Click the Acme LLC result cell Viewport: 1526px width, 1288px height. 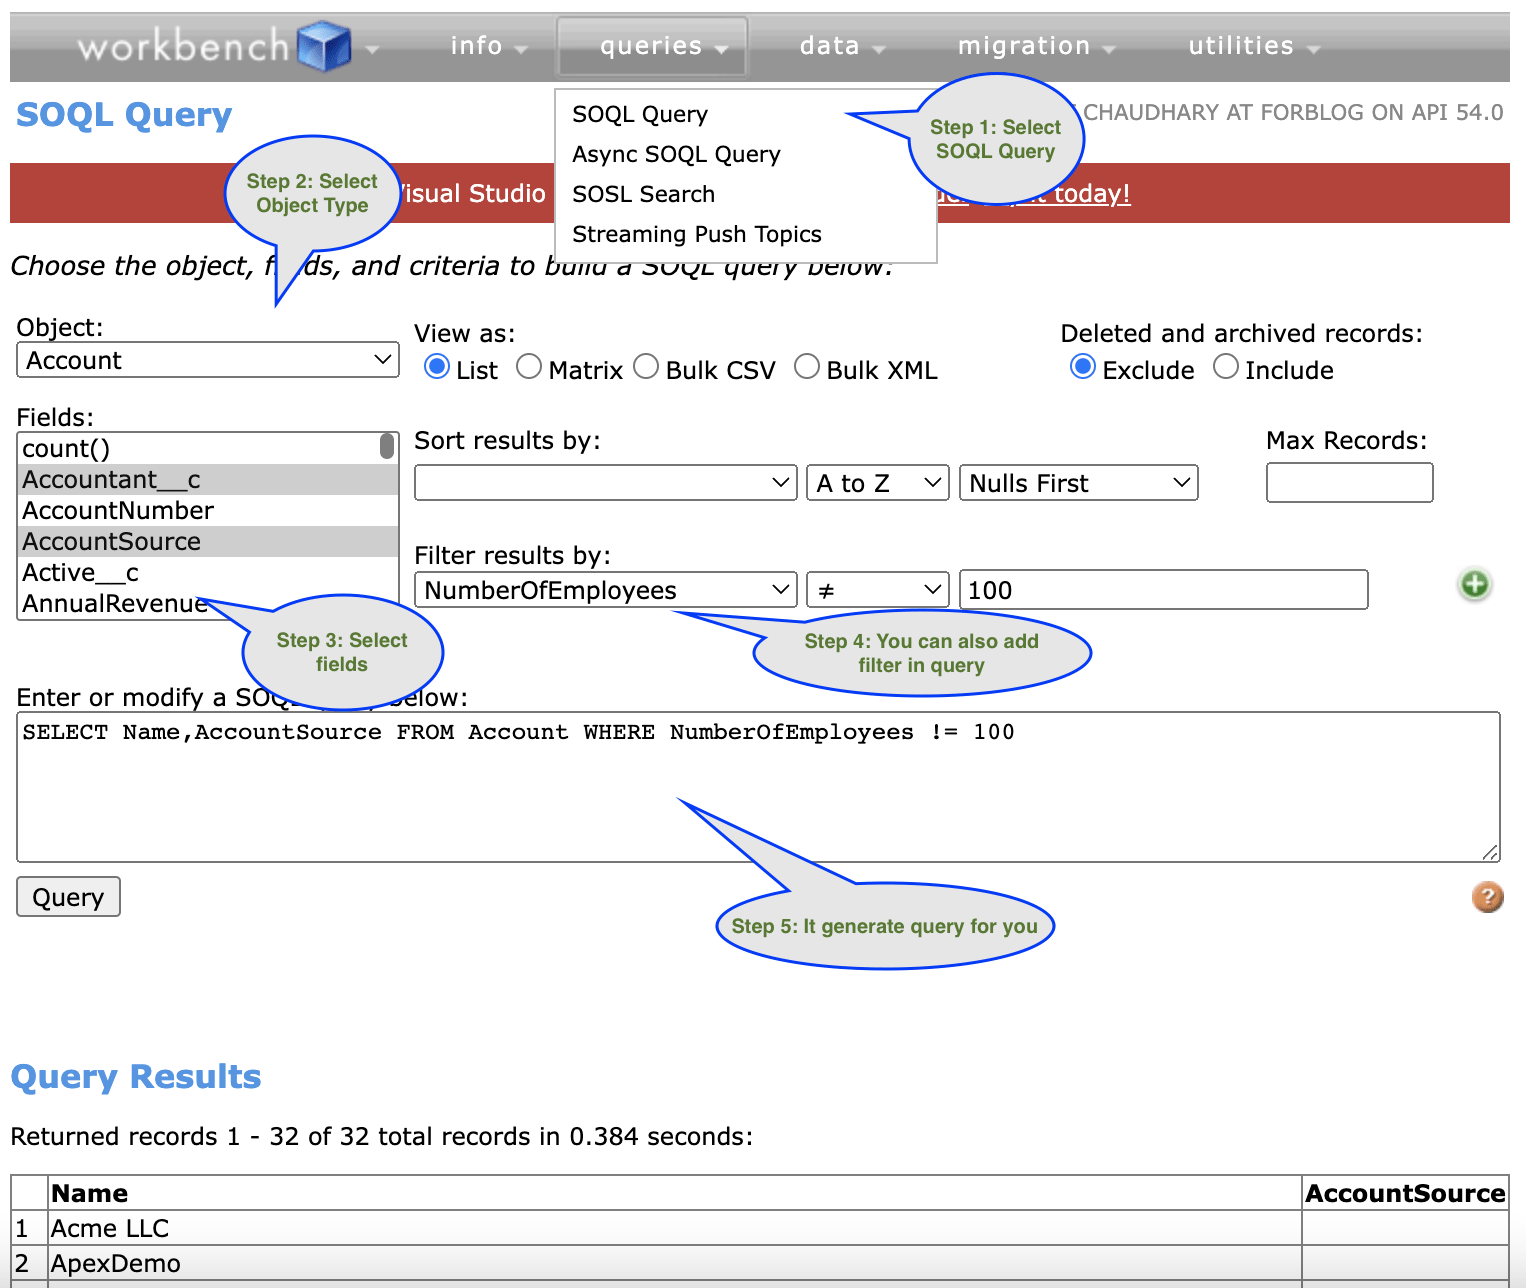[675, 1228]
